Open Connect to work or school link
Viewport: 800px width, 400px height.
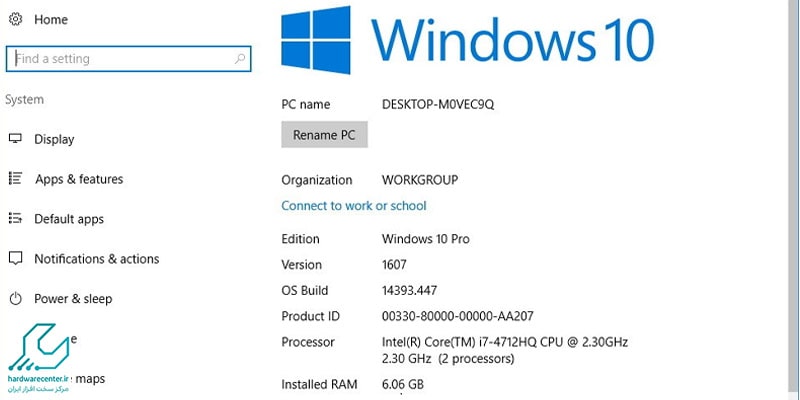(x=354, y=206)
